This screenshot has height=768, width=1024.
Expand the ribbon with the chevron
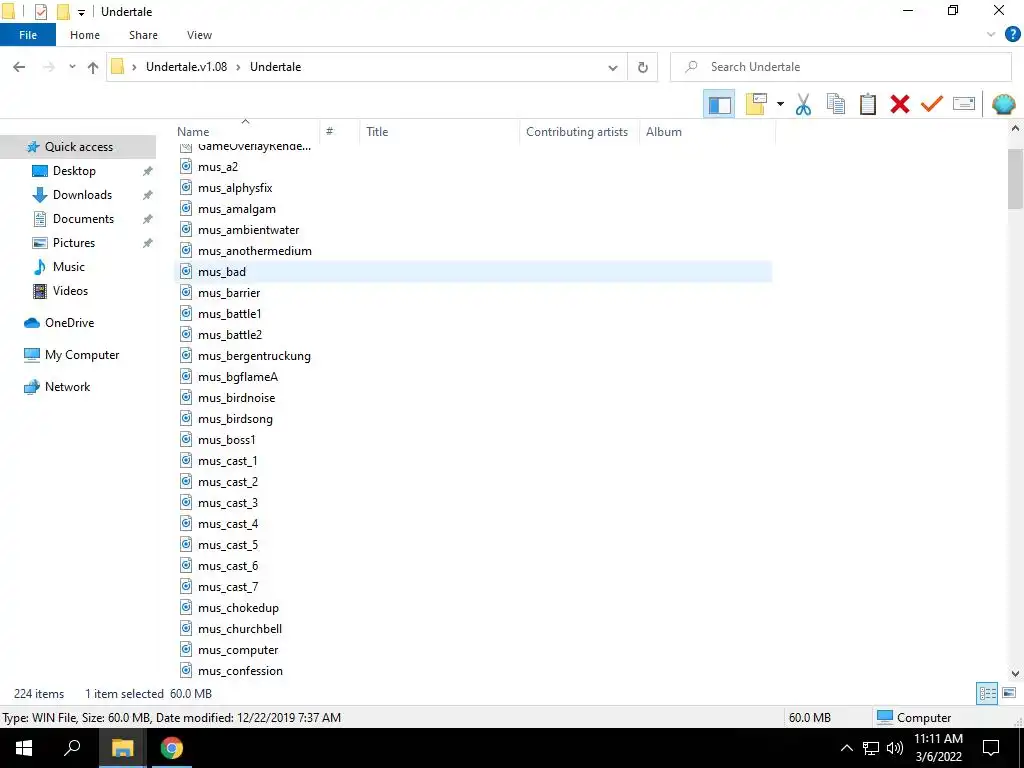[991, 35]
